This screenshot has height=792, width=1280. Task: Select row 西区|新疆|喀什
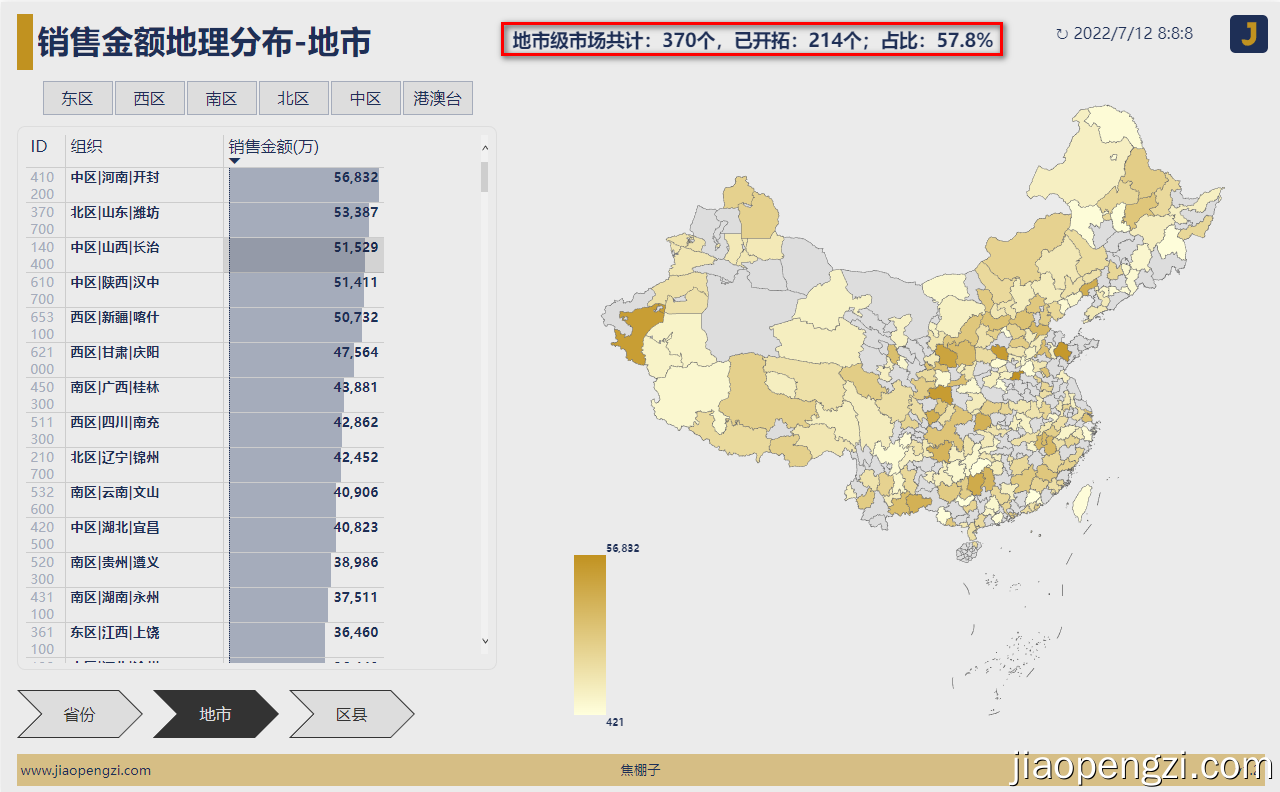click(205, 325)
